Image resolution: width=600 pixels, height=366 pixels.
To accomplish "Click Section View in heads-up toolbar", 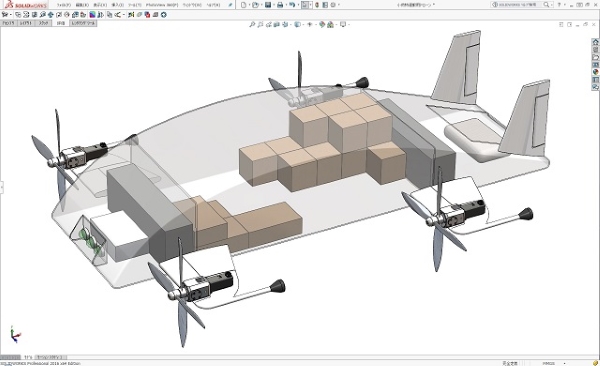I will pyautogui.click(x=276, y=24).
